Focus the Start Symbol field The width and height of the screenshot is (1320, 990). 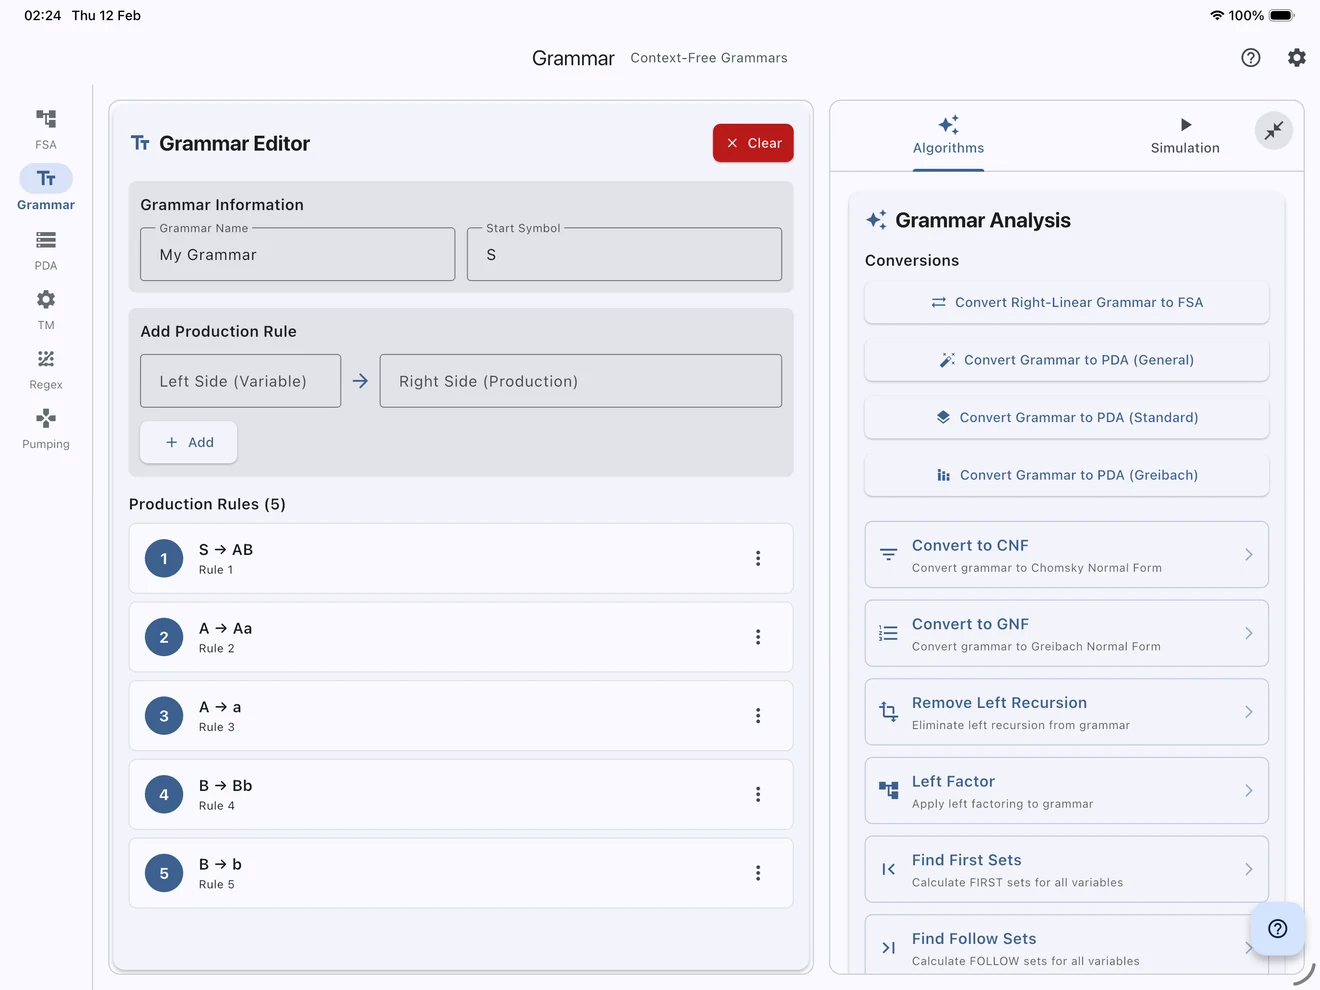624,254
